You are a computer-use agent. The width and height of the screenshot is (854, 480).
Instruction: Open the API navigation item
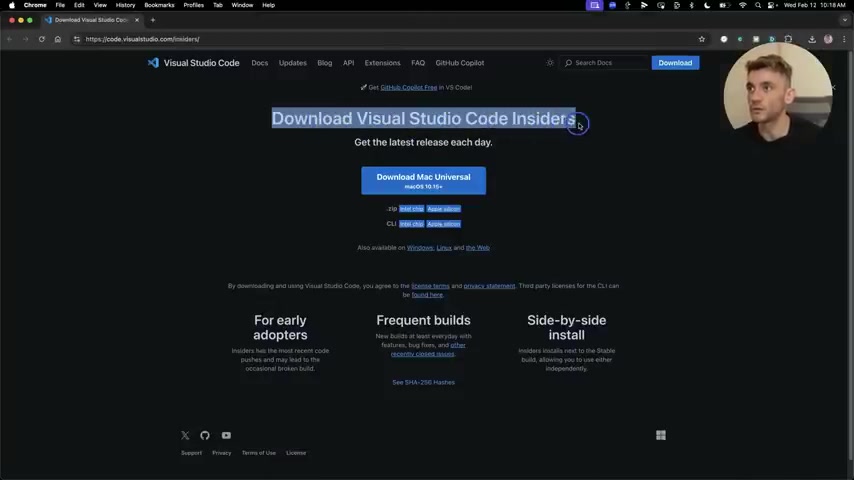349,63
